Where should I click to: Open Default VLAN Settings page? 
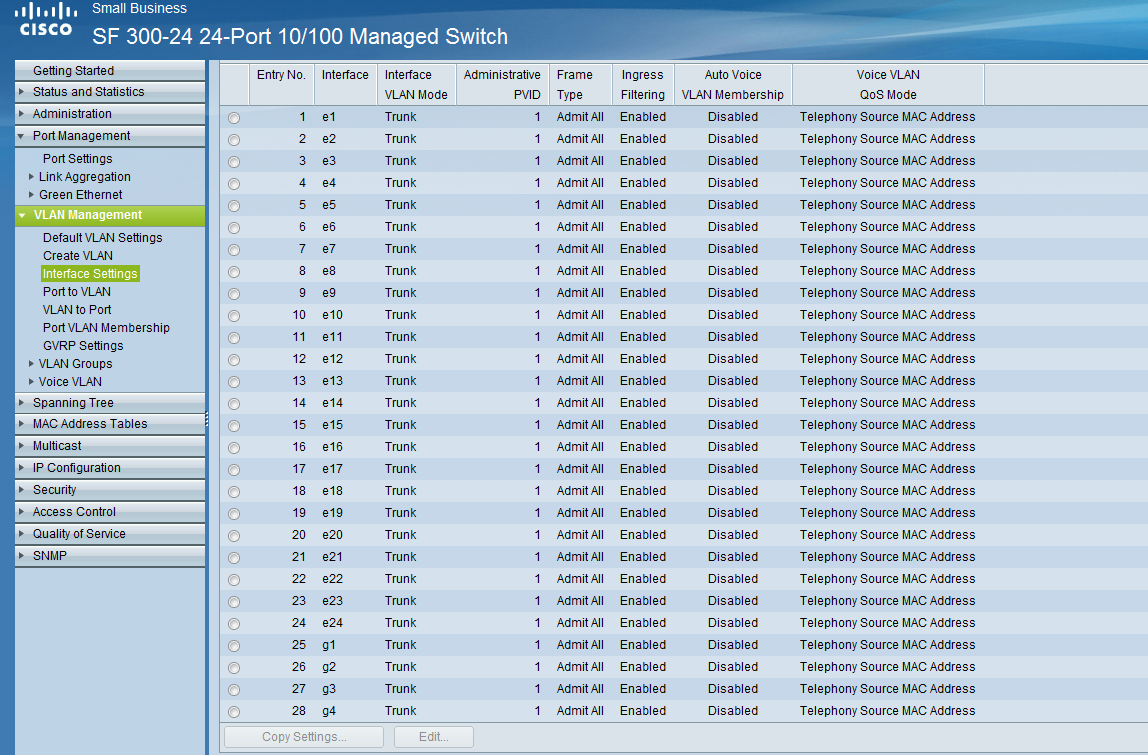(x=102, y=238)
